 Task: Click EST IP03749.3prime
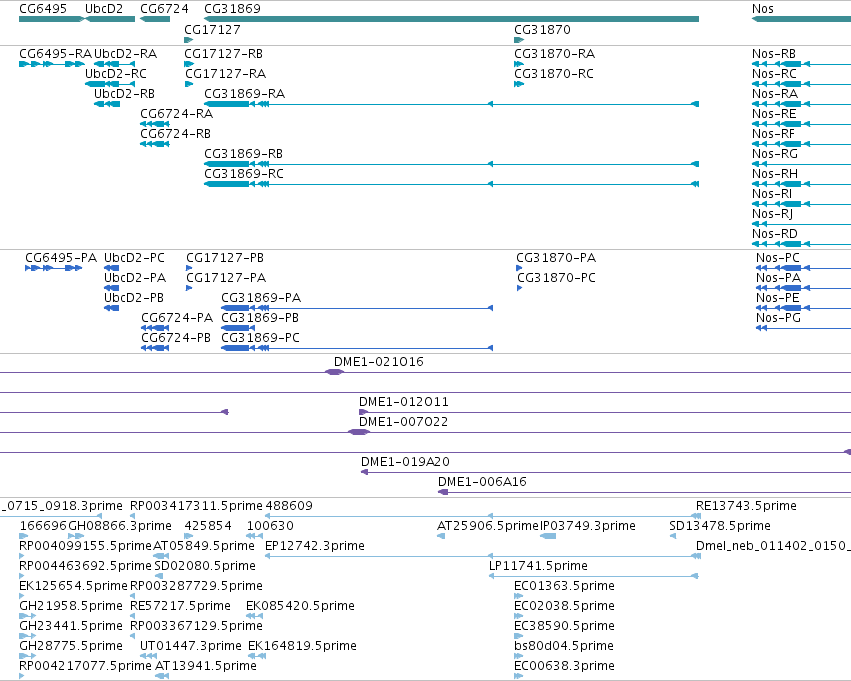click(x=588, y=526)
